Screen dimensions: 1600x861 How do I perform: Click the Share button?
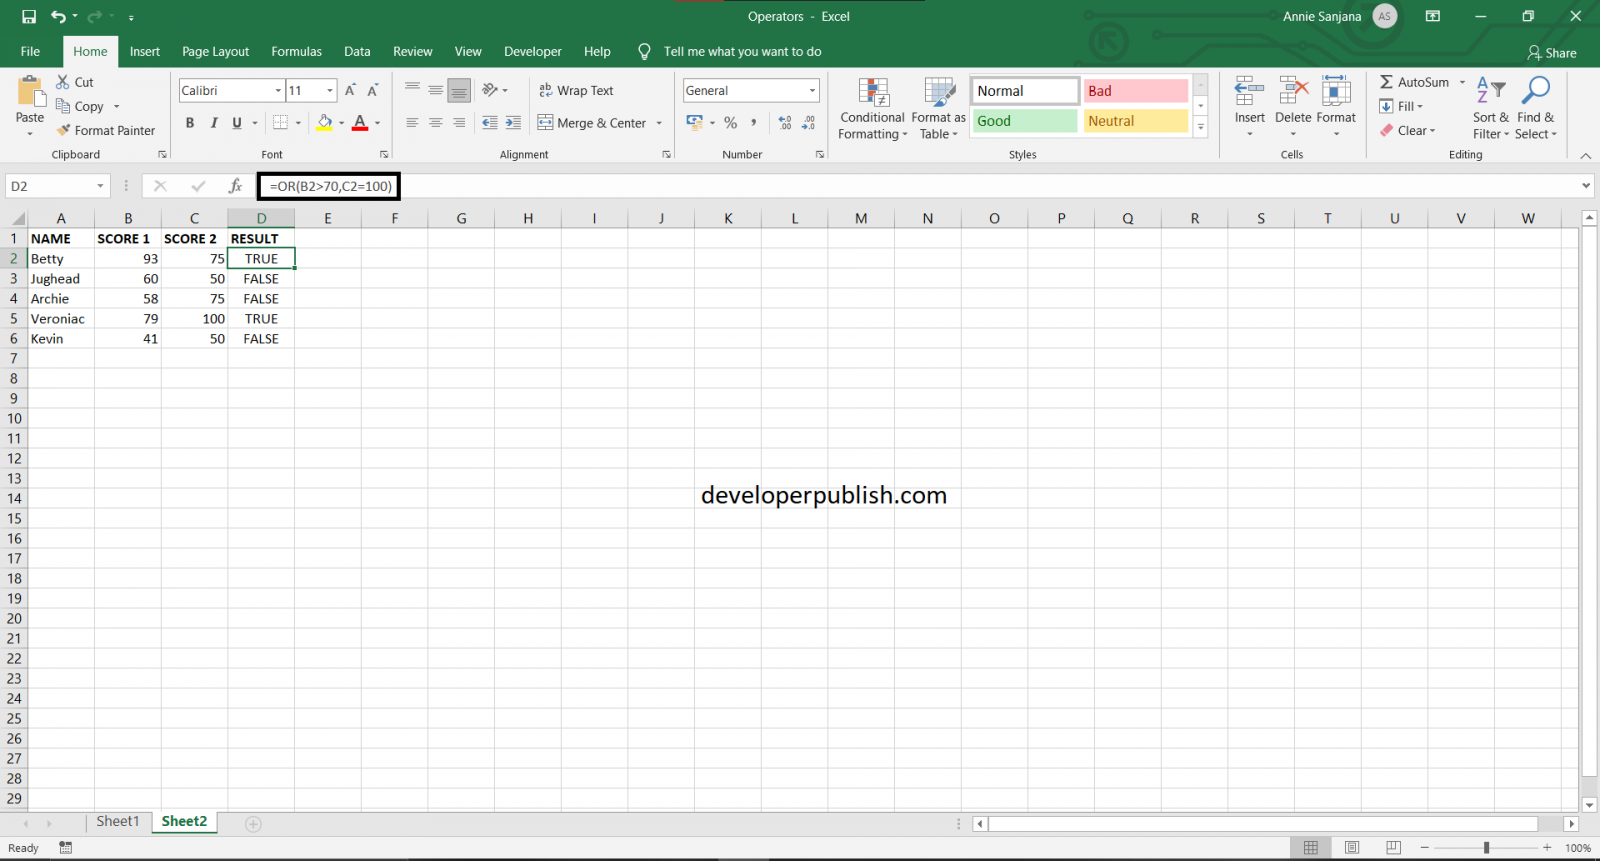pos(1551,52)
